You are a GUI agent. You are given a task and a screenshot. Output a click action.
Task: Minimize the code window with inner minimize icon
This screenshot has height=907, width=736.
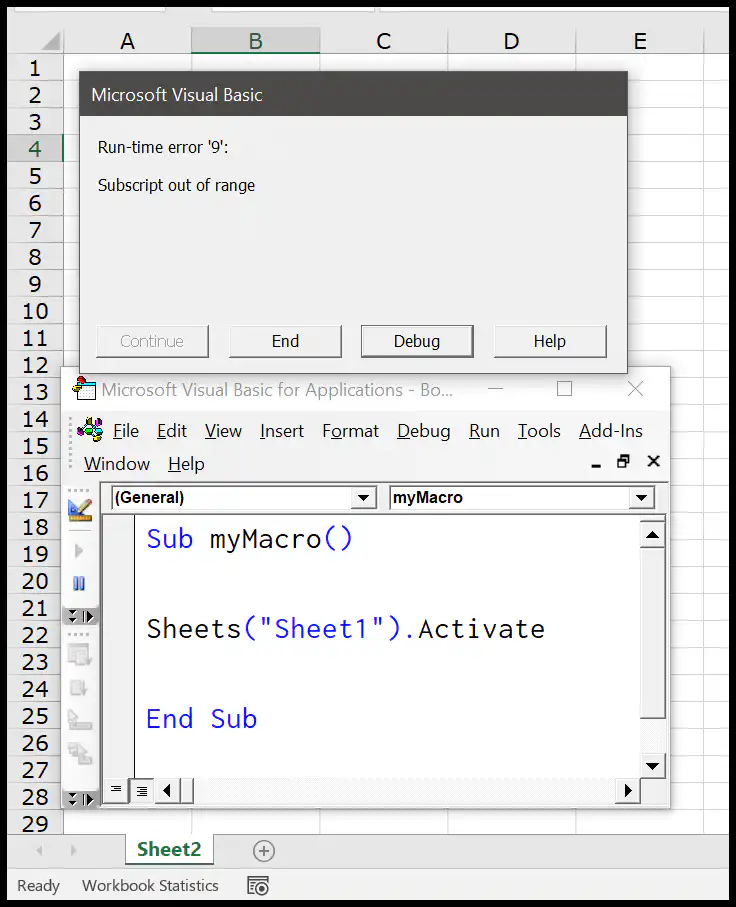point(596,463)
